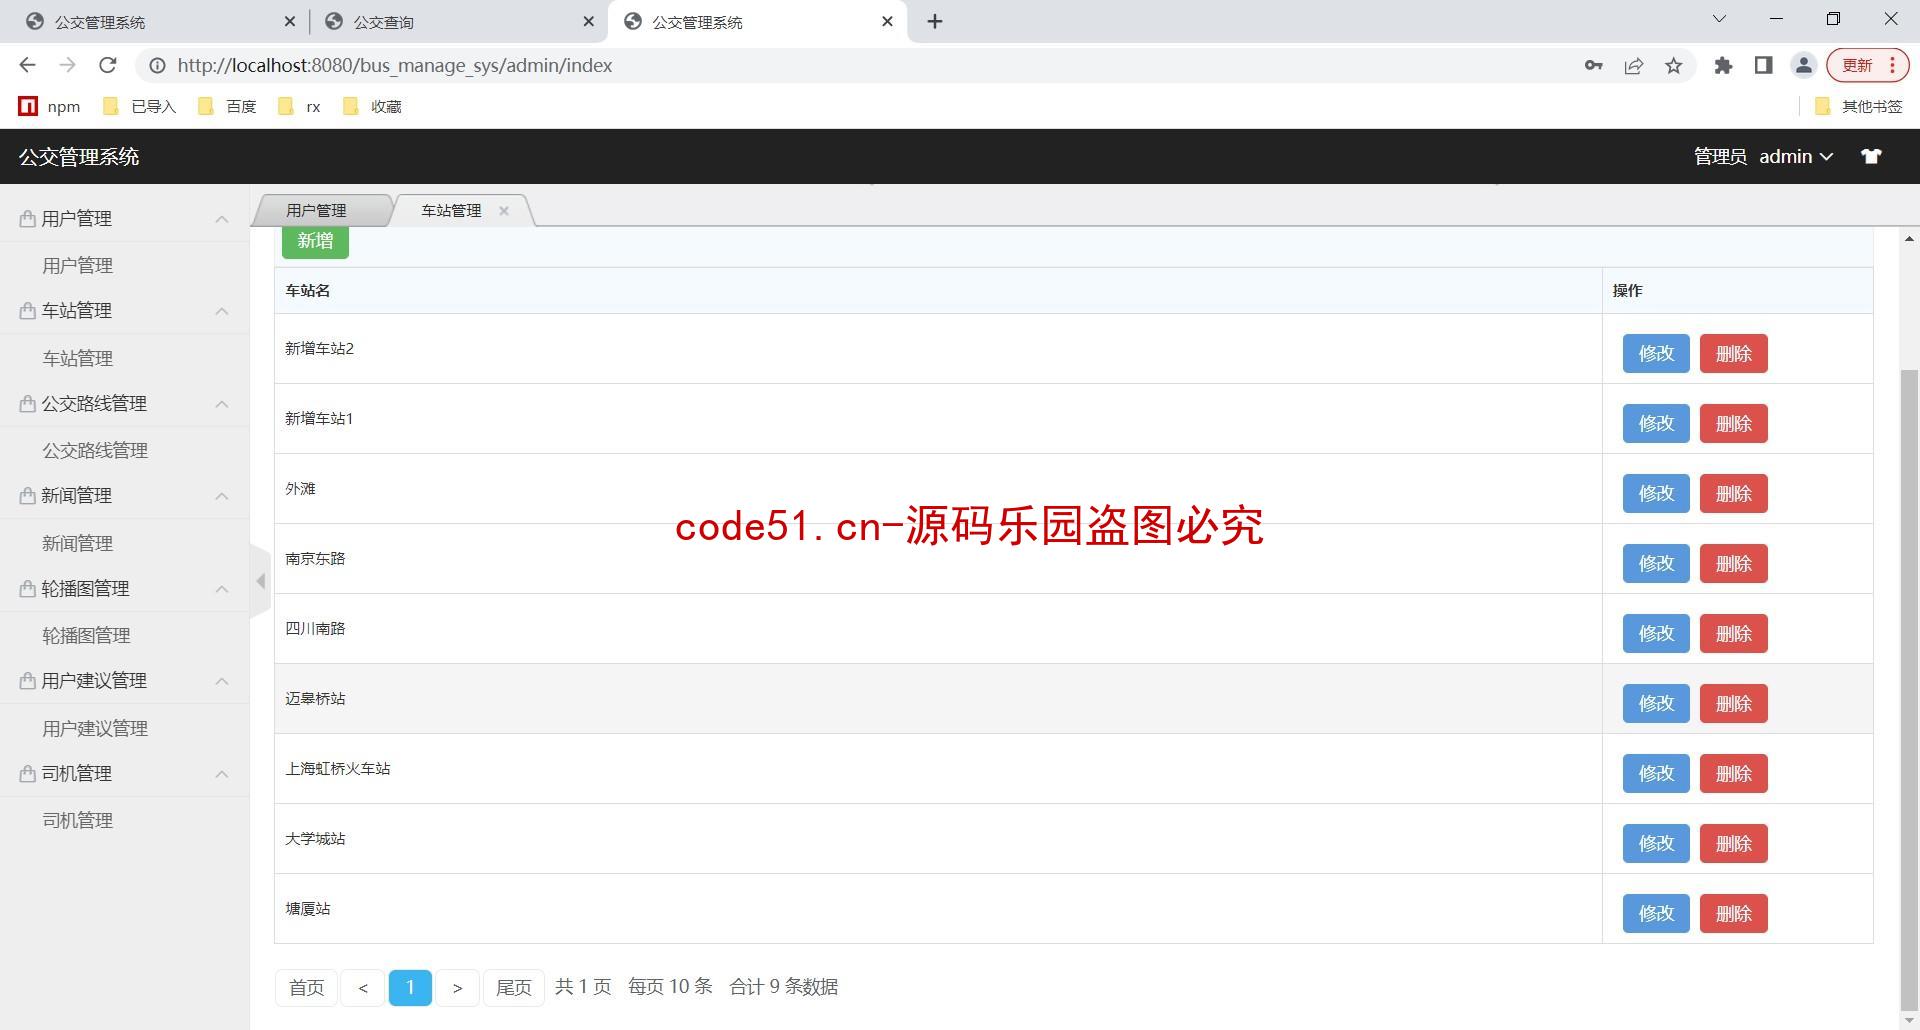
Task: Collapse the 公交路线管理 sidebar group
Action: pos(124,403)
